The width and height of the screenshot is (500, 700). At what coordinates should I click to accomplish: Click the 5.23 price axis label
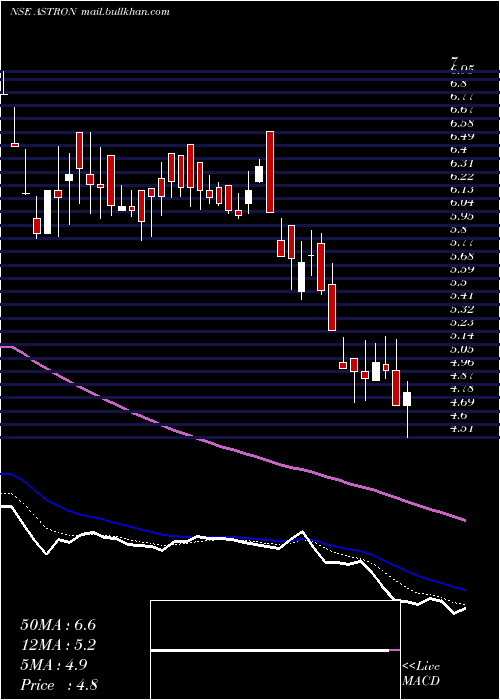[462, 322]
